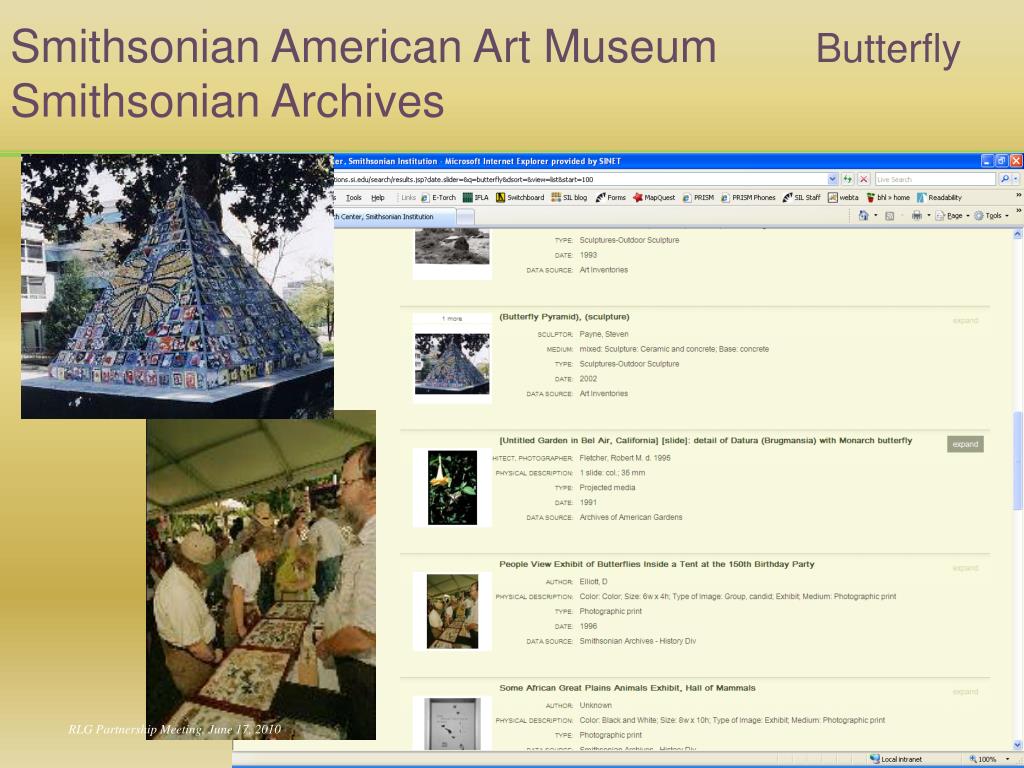Click the large Butterfly Pyramid photo on slide

tap(177, 286)
